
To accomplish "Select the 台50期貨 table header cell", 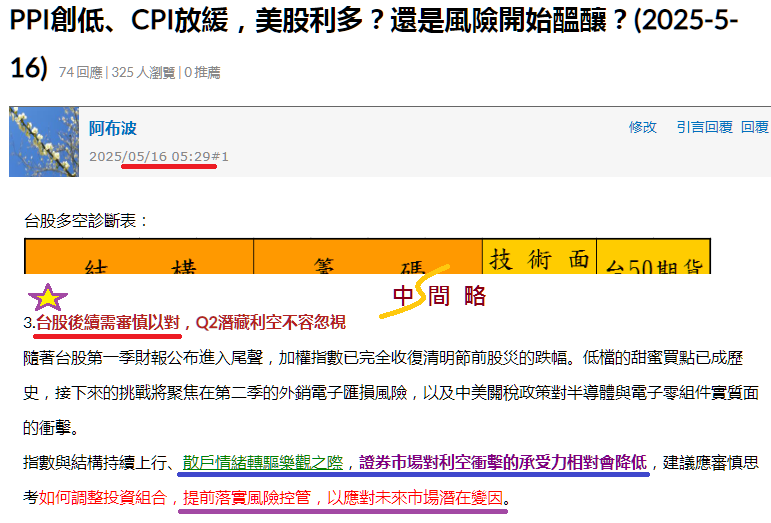I will 653,267.
